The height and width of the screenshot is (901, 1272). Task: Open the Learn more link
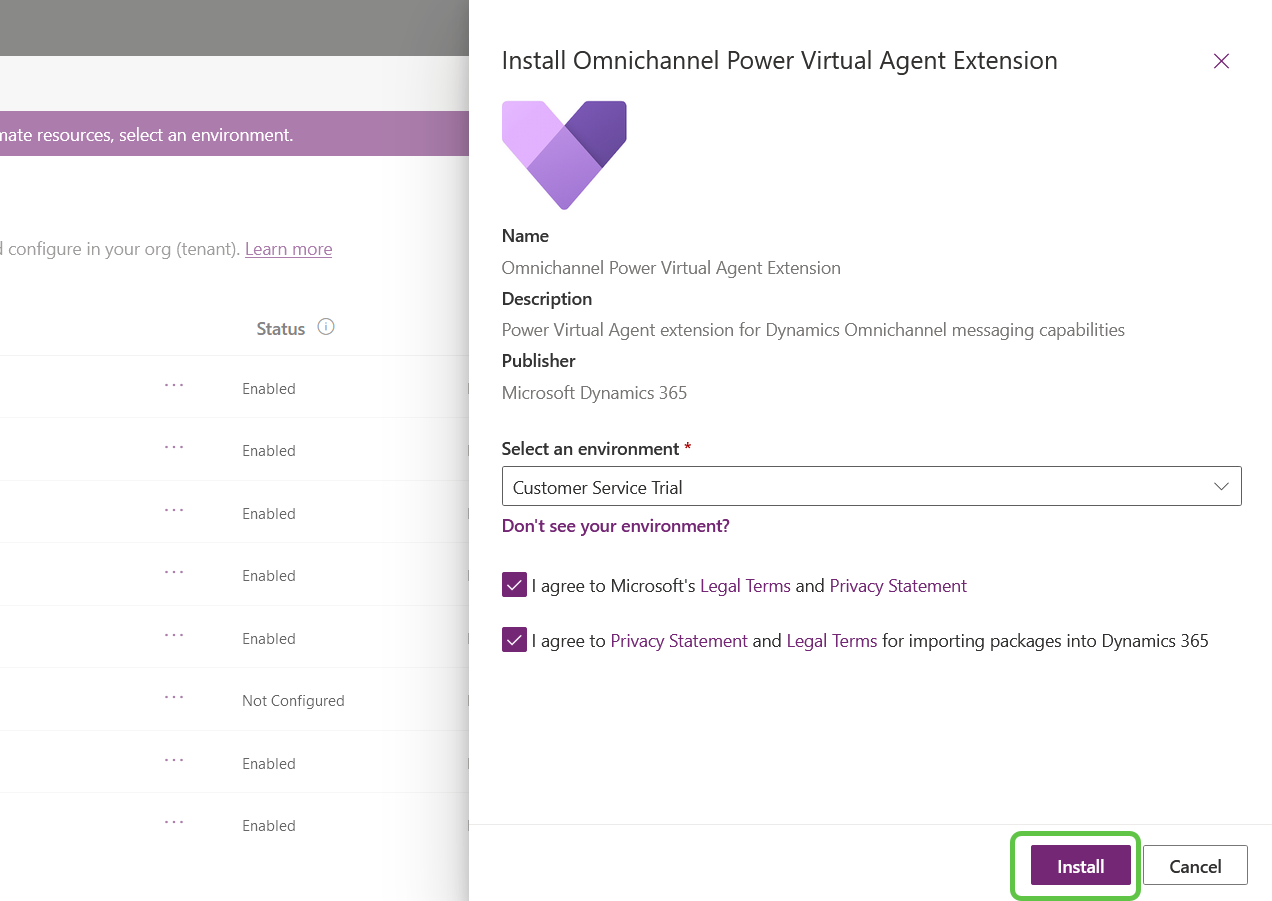point(288,249)
